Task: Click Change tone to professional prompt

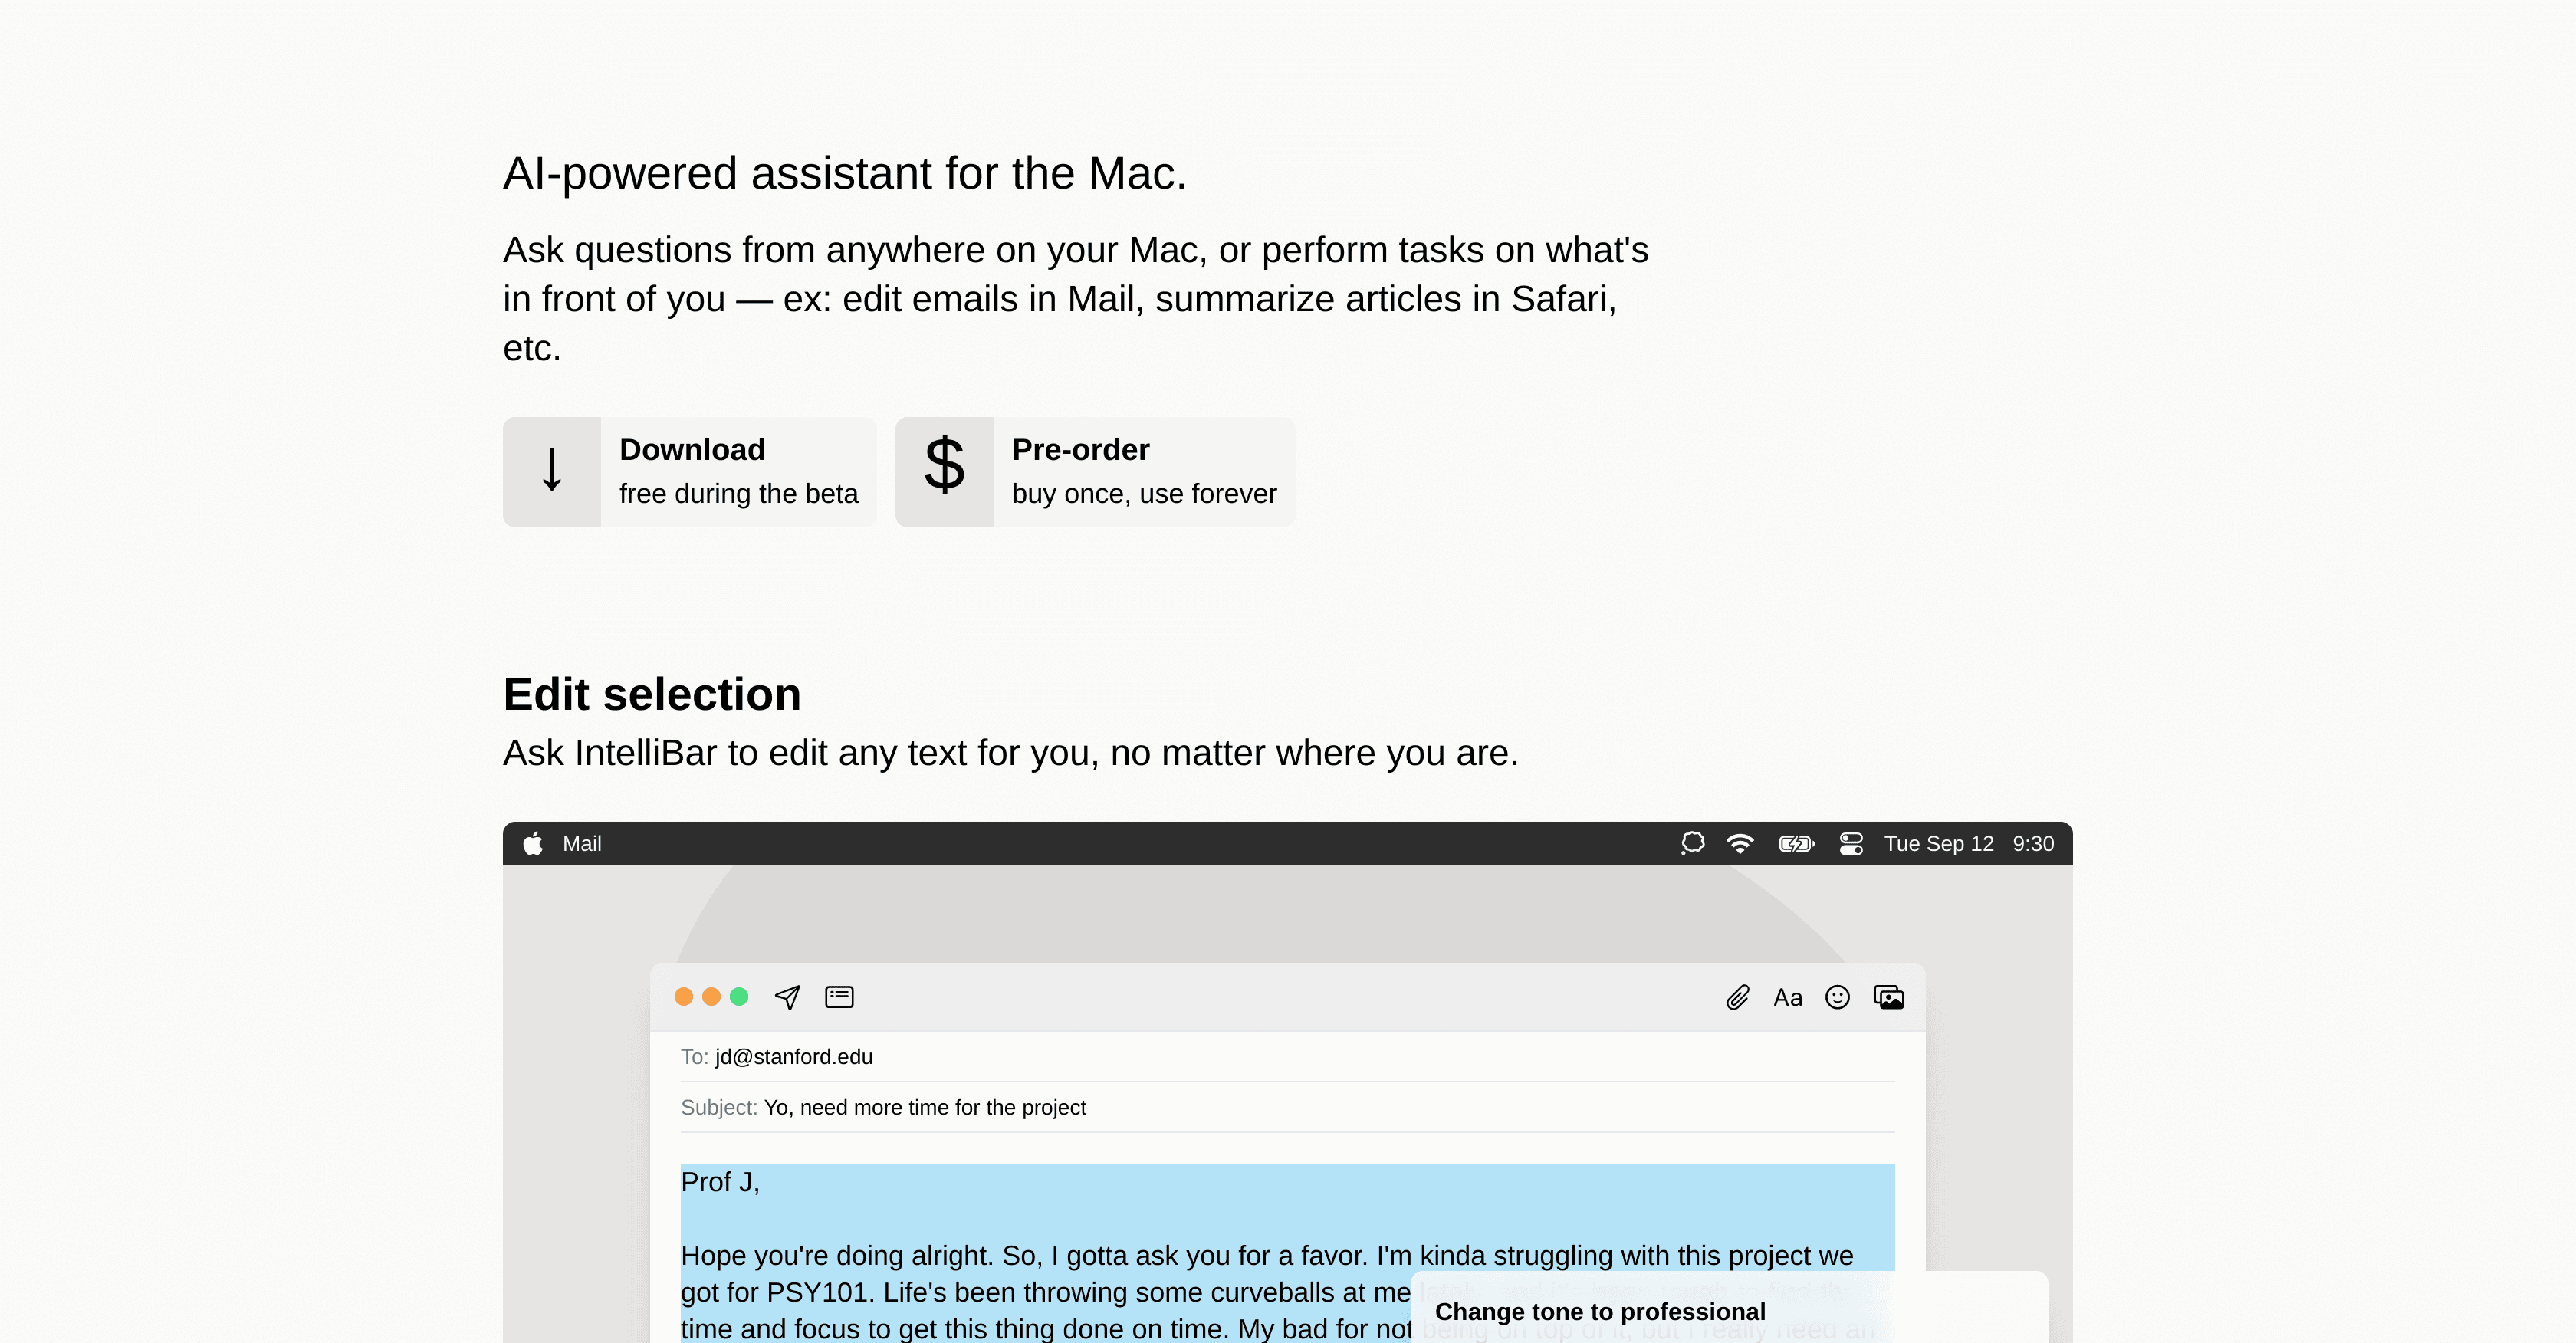Action: click(x=1600, y=1311)
